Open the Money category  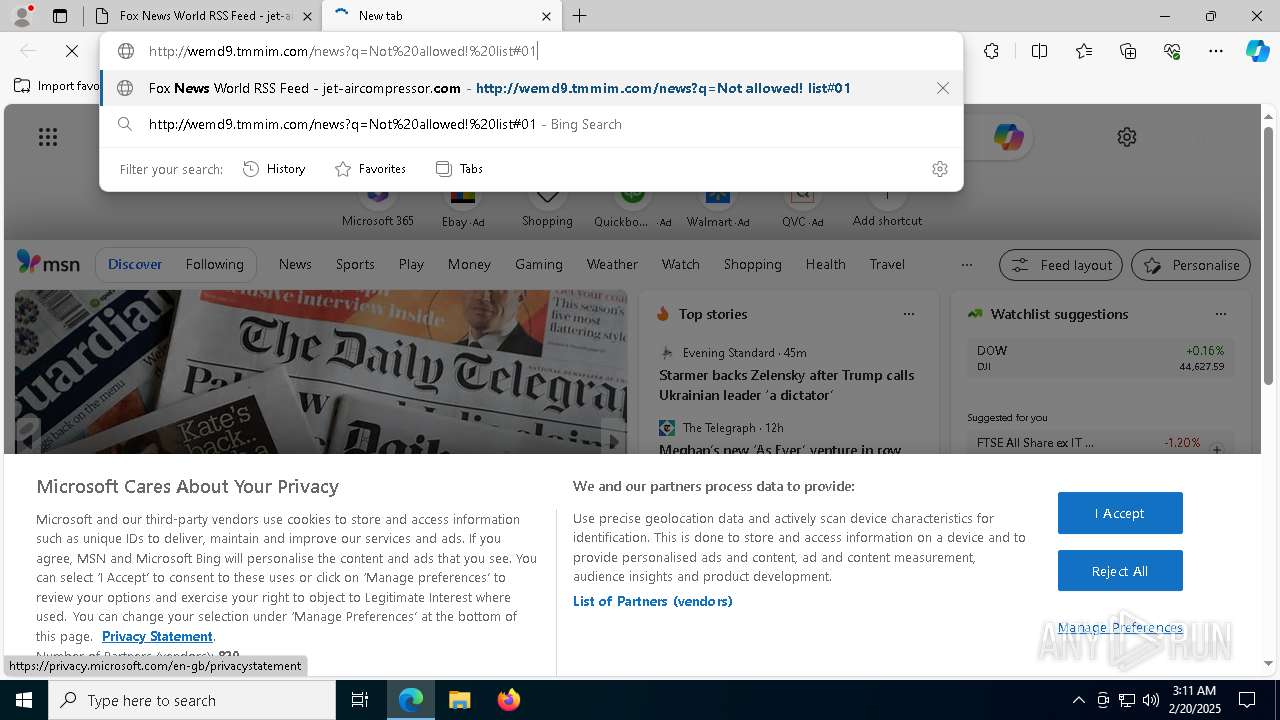click(469, 264)
